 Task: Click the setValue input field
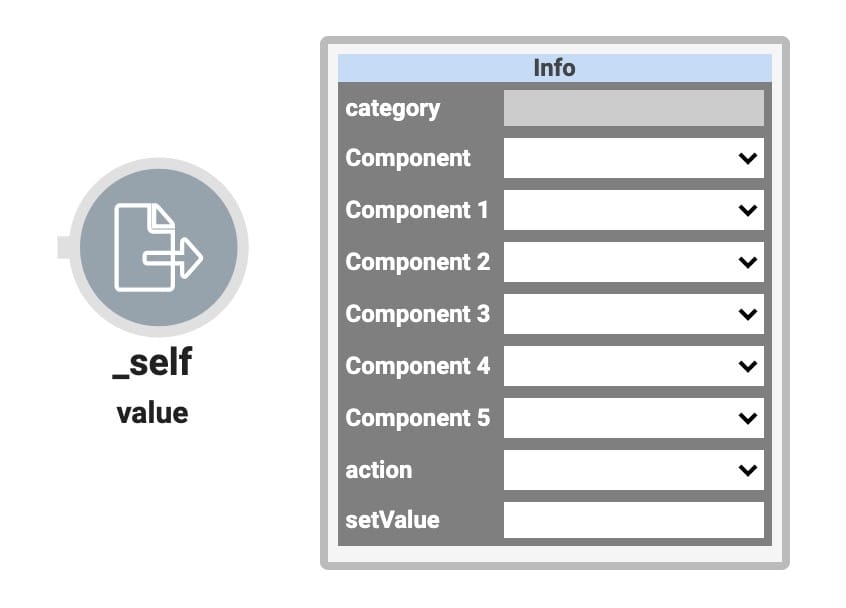point(633,520)
